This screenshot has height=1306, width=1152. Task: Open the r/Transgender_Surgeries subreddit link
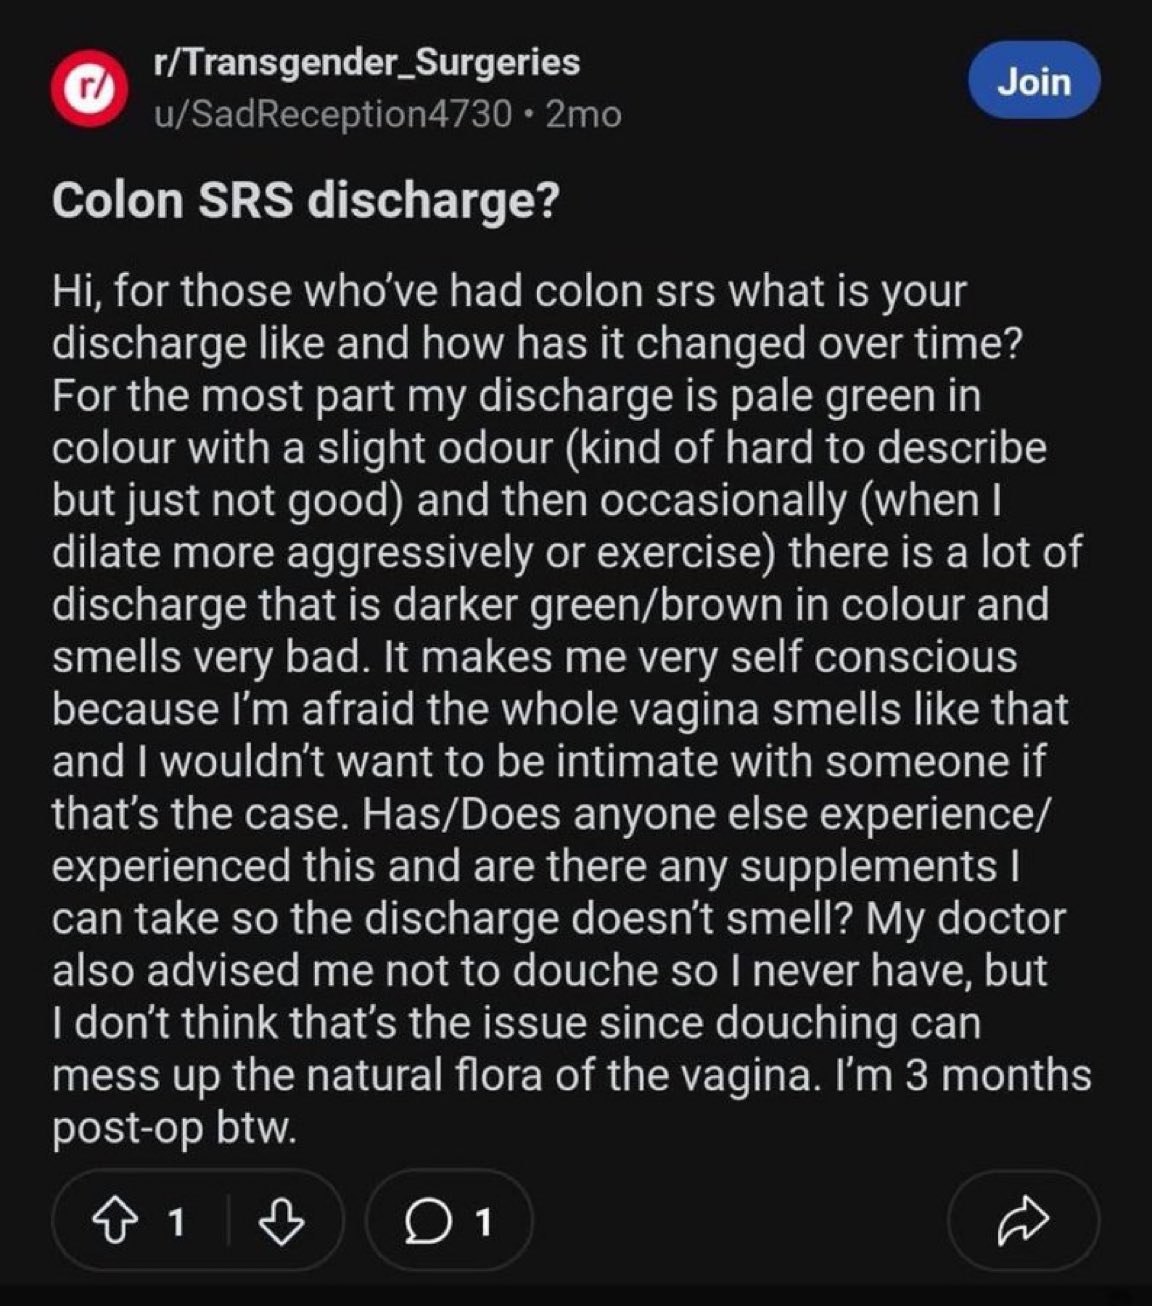point(367,62)
